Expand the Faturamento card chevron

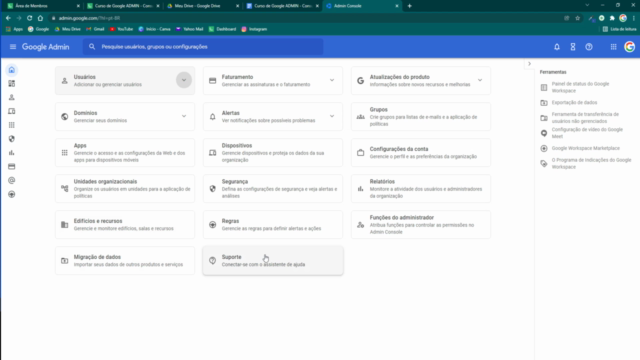(x=332, y=80)
